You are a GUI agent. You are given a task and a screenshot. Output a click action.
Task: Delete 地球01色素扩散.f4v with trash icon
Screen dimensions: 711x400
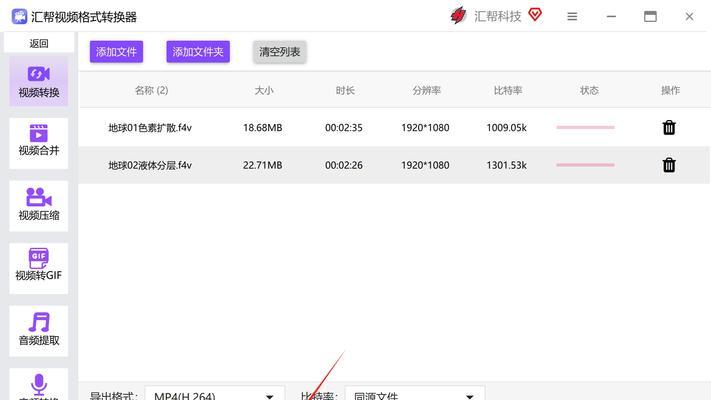pyautogui.click(x=669, y=127)
